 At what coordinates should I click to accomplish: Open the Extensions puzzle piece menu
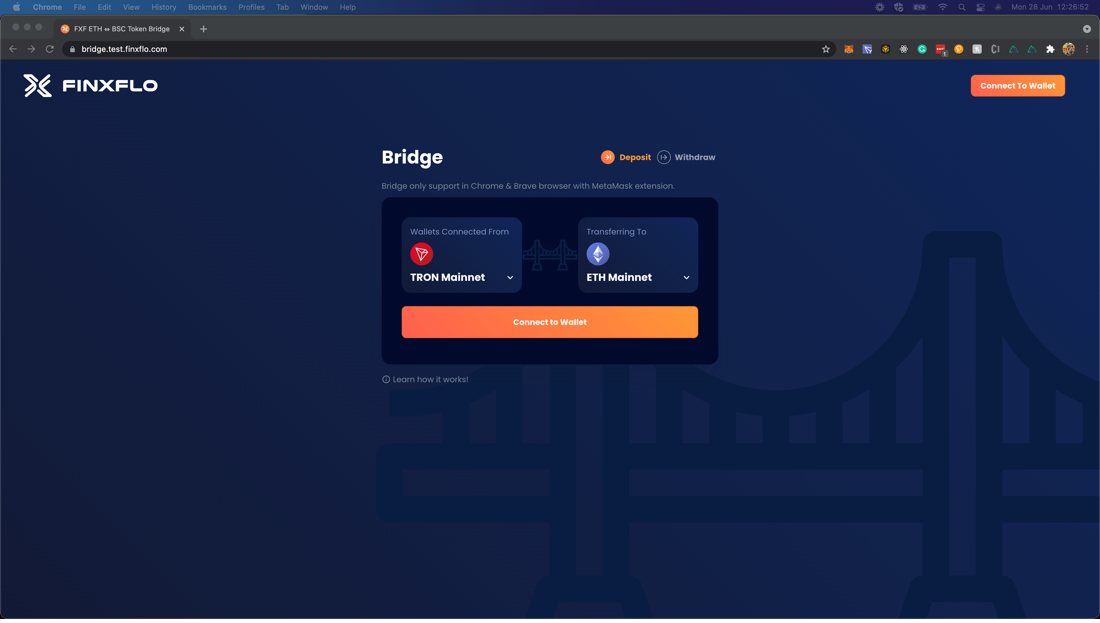1050,49
